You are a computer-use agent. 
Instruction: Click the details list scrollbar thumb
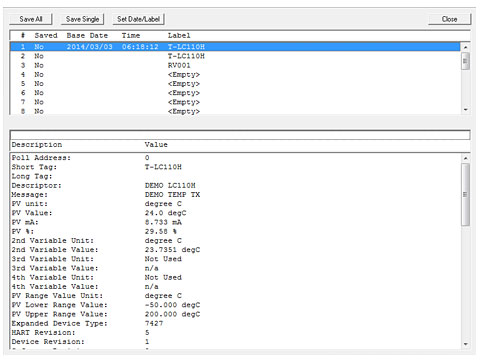(465, 195)
